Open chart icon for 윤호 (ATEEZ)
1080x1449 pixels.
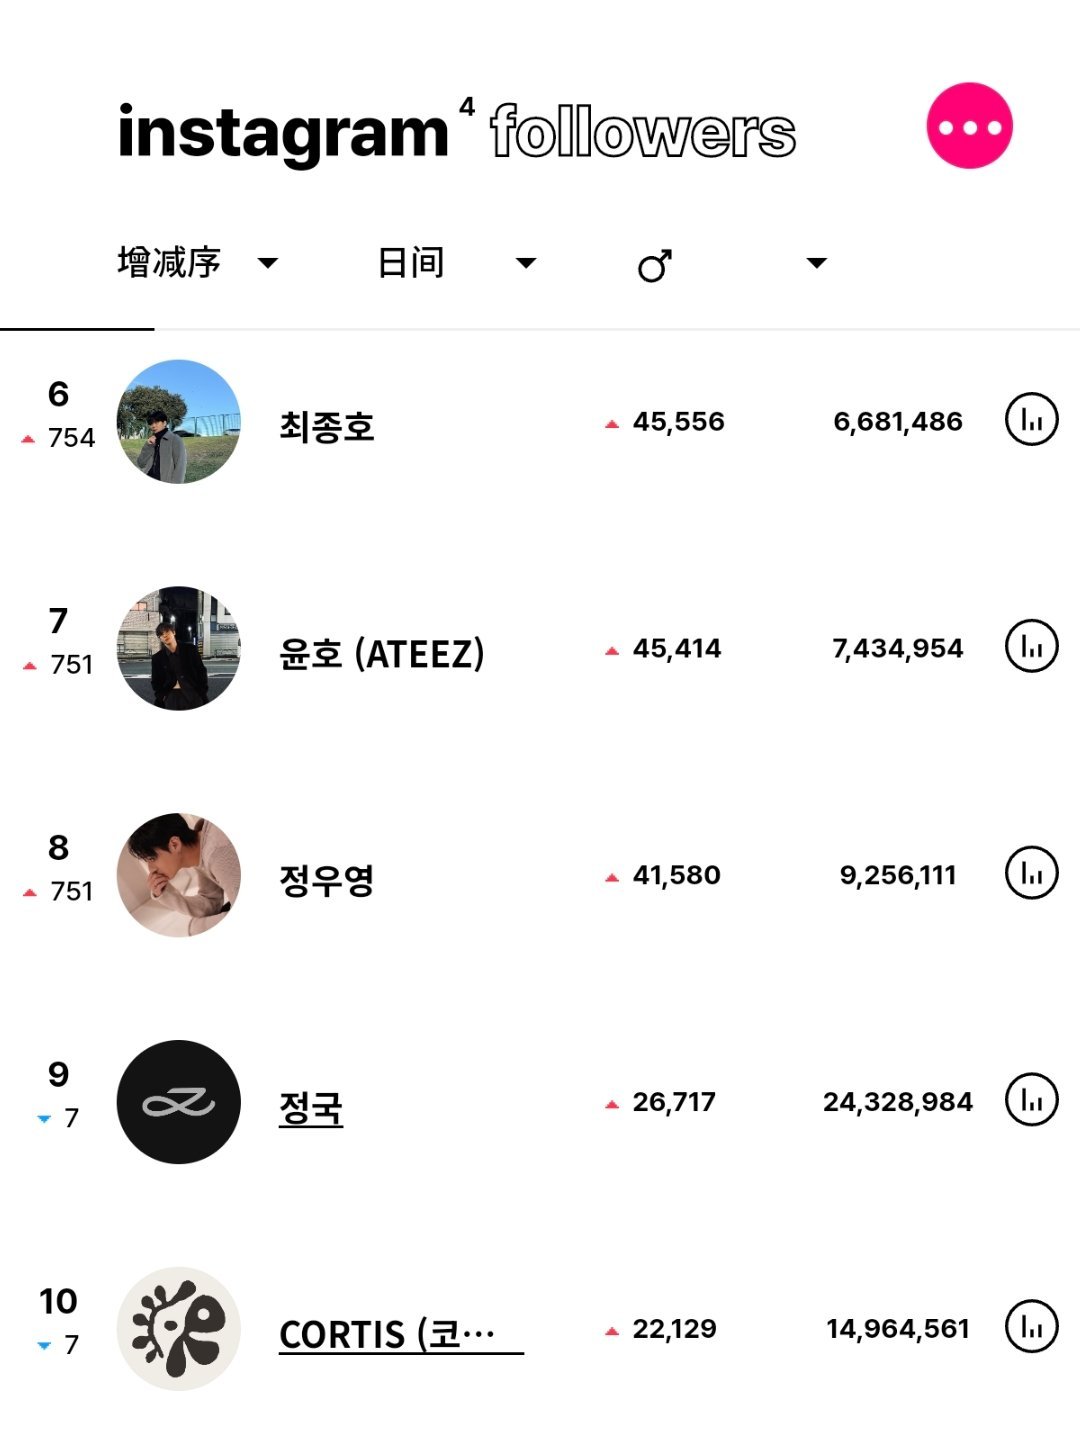pos(1031,647)
